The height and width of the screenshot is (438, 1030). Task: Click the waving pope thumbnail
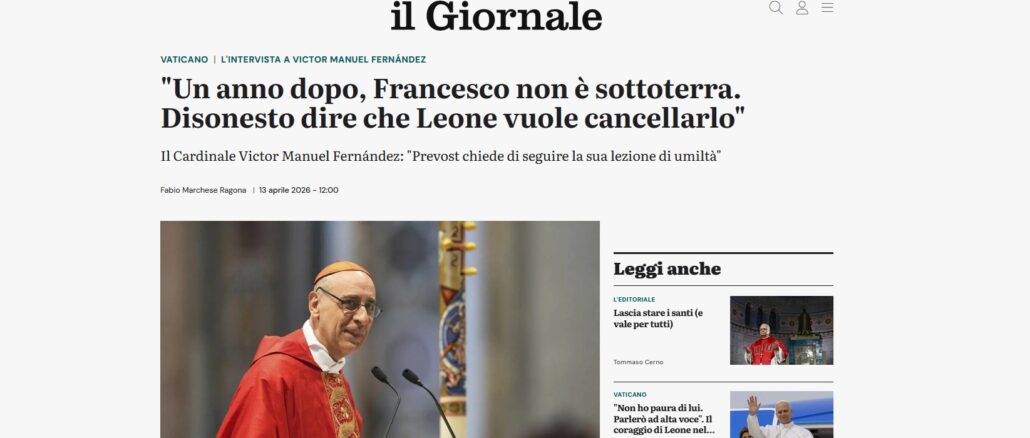point(782,415)
